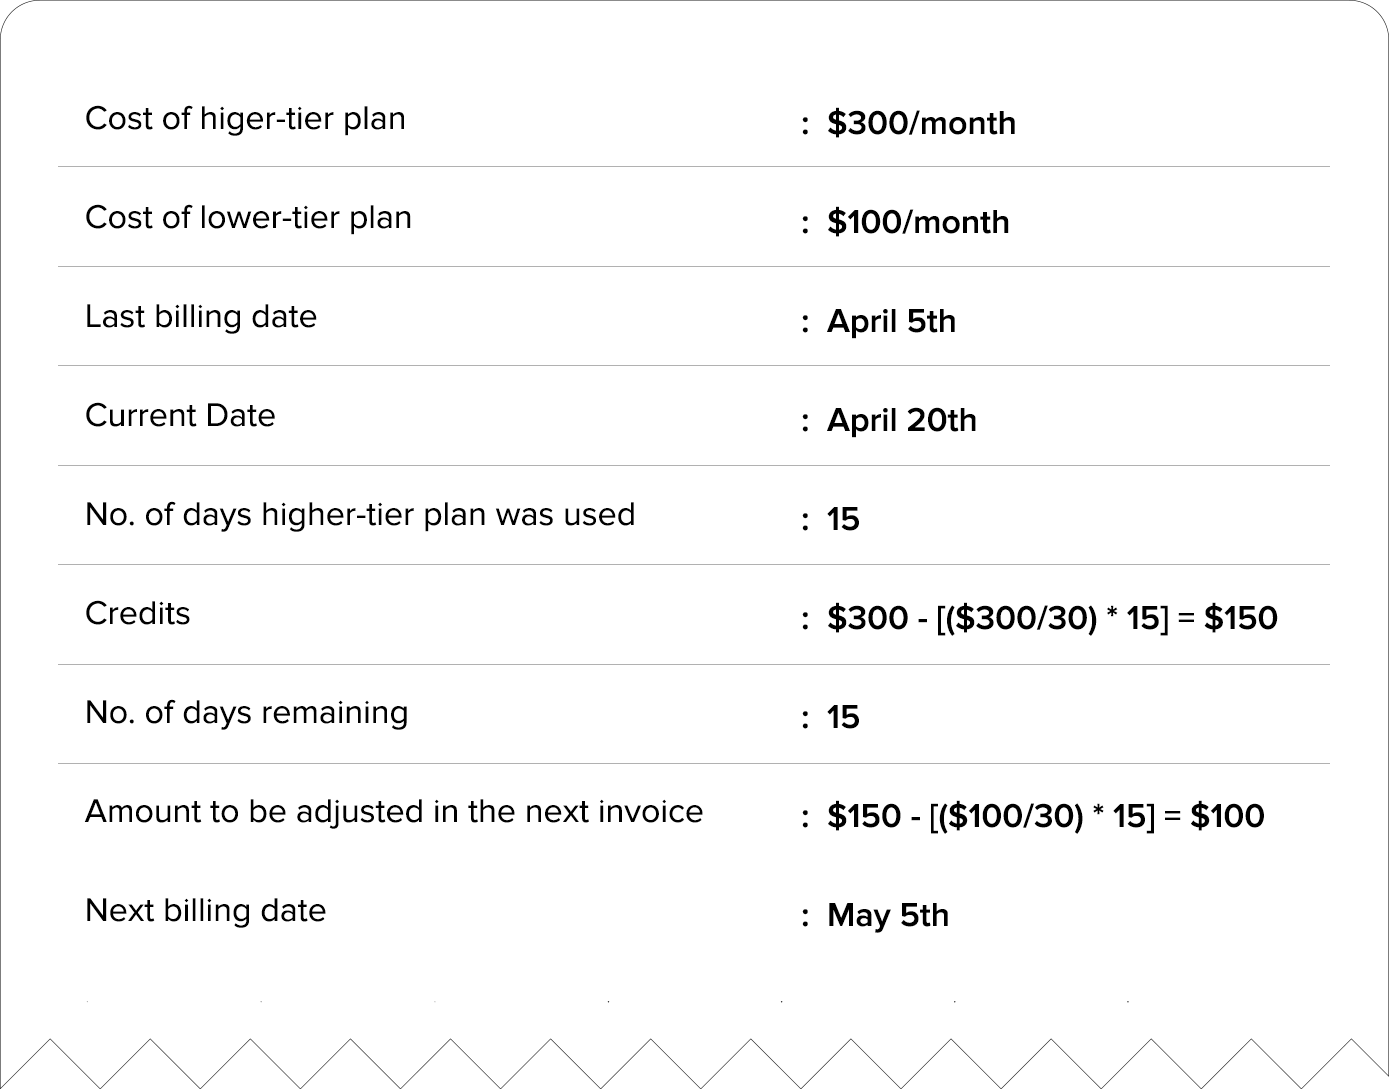
Task: Click the 'Next billing date' label
Action: pyautogui.click(x=205, y=911)
